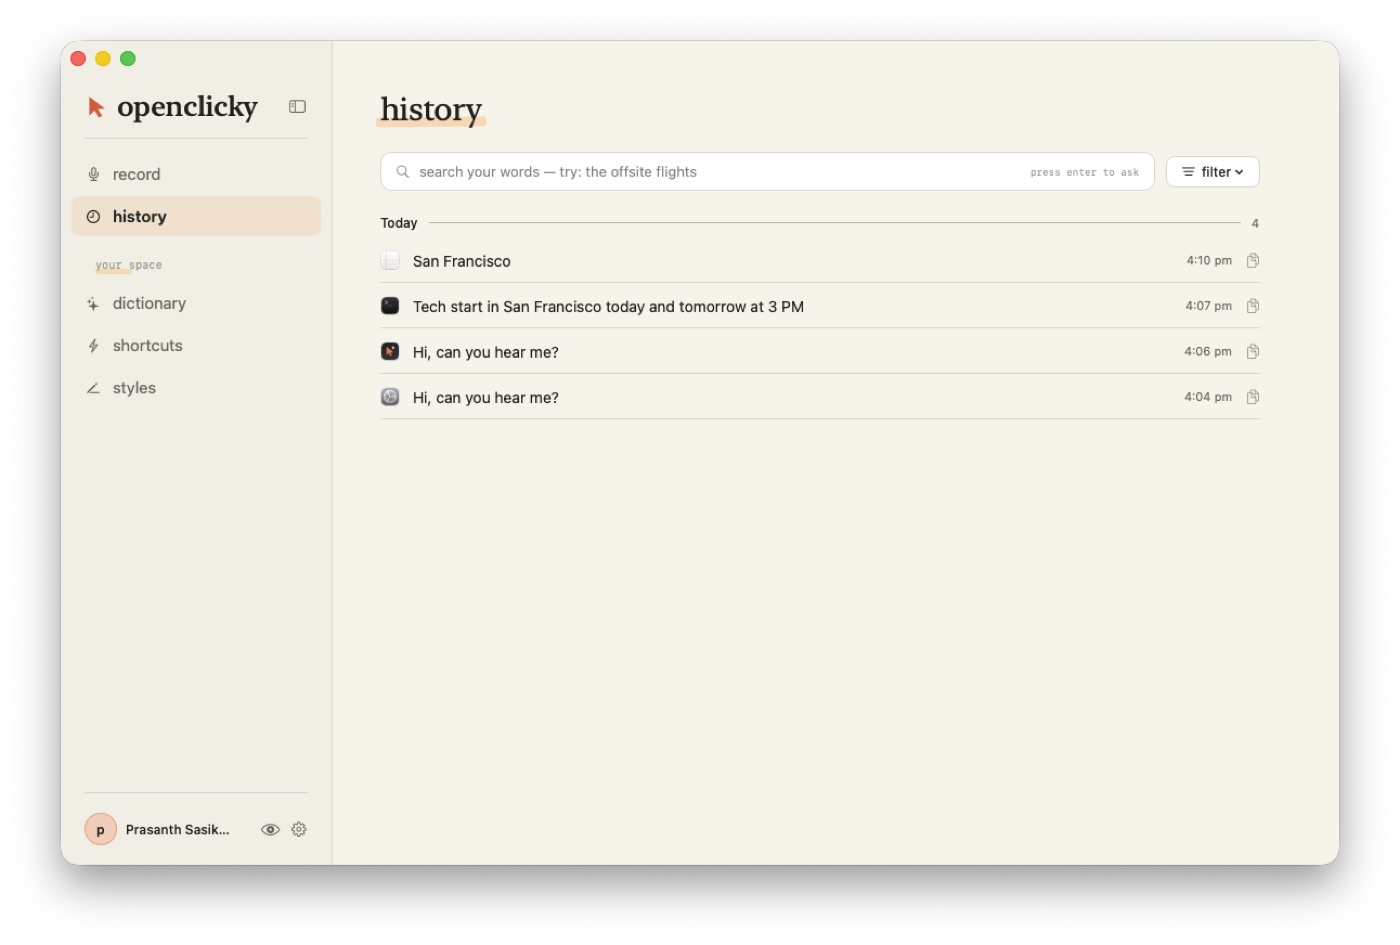Click the magnifier icon in search field
Image resolution: width=1400 pixels, height=945 pixels.
402,172
